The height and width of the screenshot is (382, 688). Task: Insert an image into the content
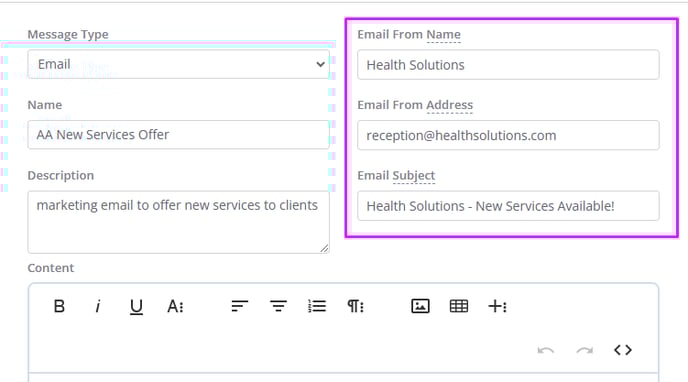pyautogui.click(x=420, y=306)
